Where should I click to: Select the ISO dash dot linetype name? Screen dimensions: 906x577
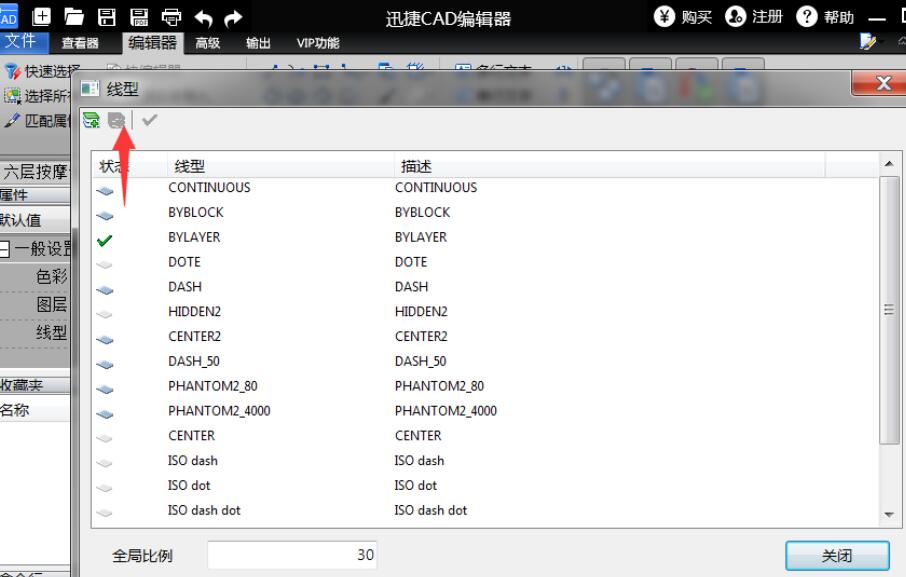[204, 511]
